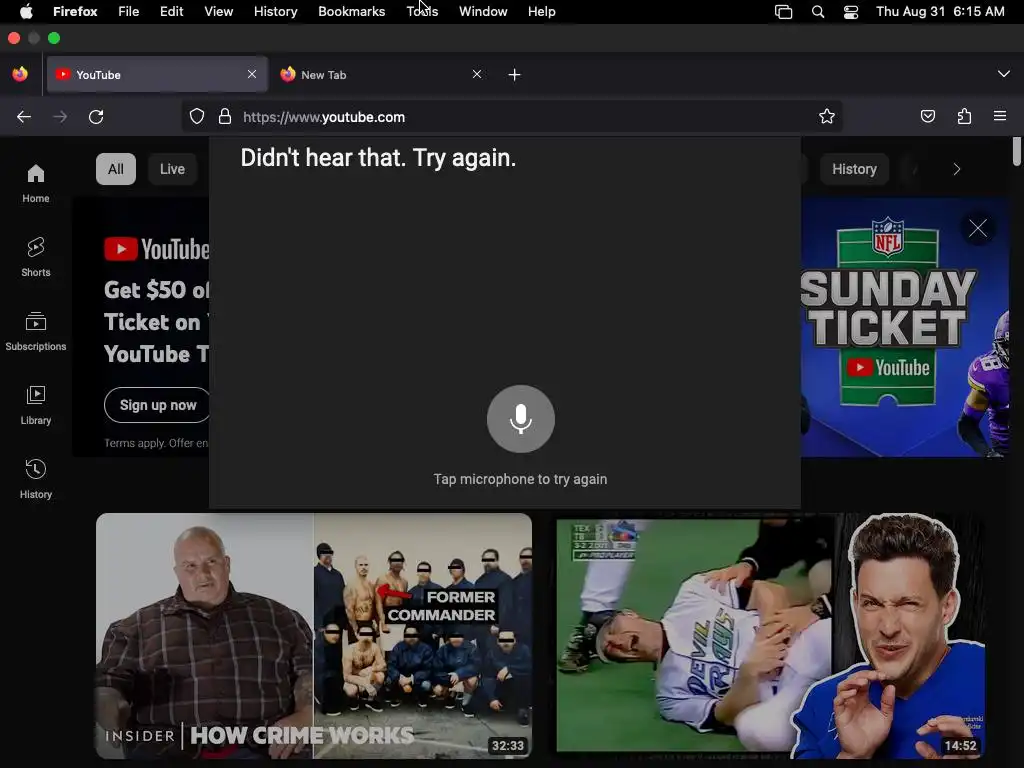Select the History filter chip

[854, 169]
